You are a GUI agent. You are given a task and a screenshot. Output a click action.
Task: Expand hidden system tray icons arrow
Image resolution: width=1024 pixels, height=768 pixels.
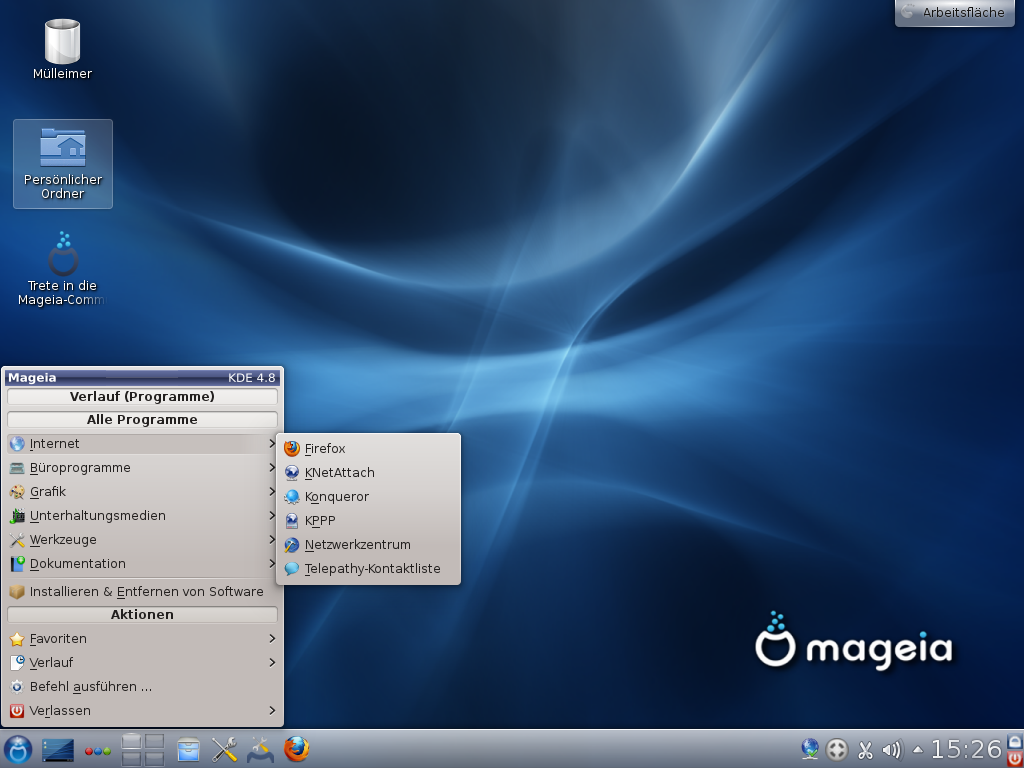pos(918,750)
